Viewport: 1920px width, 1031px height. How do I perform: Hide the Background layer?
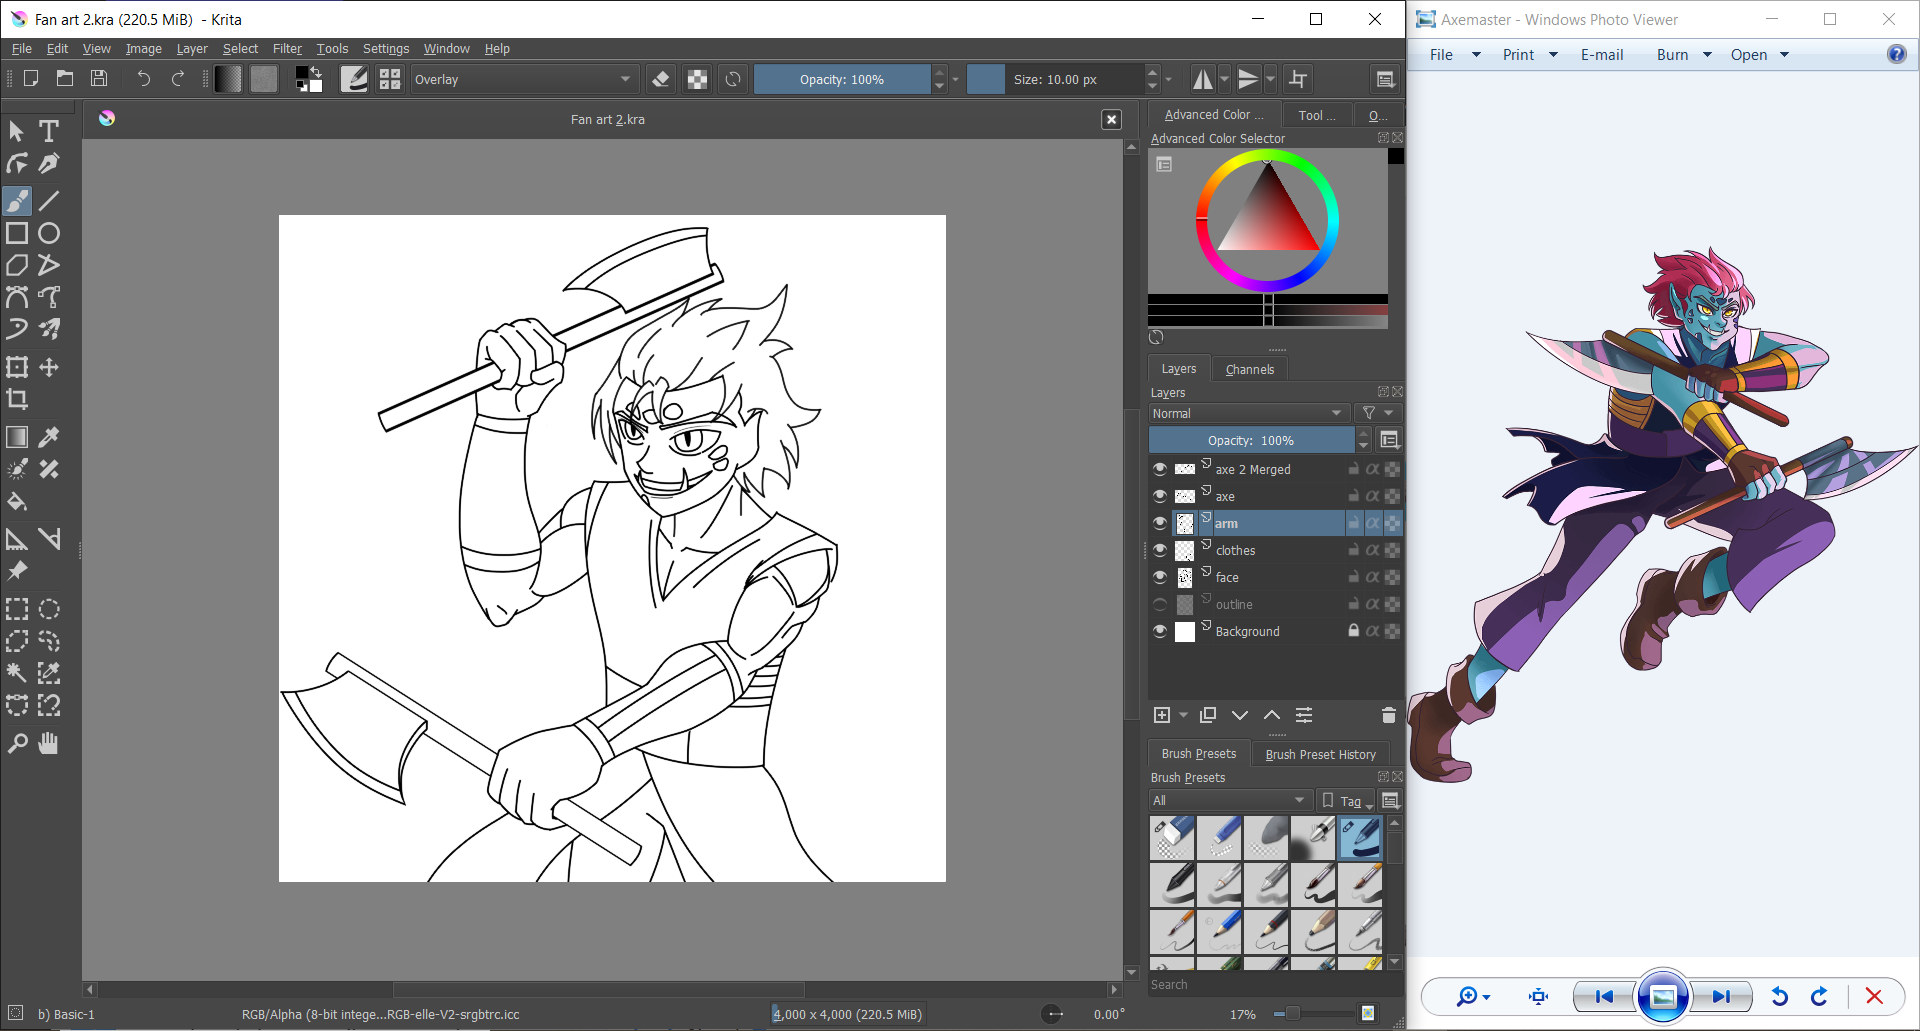click(x=1160, y=631)
